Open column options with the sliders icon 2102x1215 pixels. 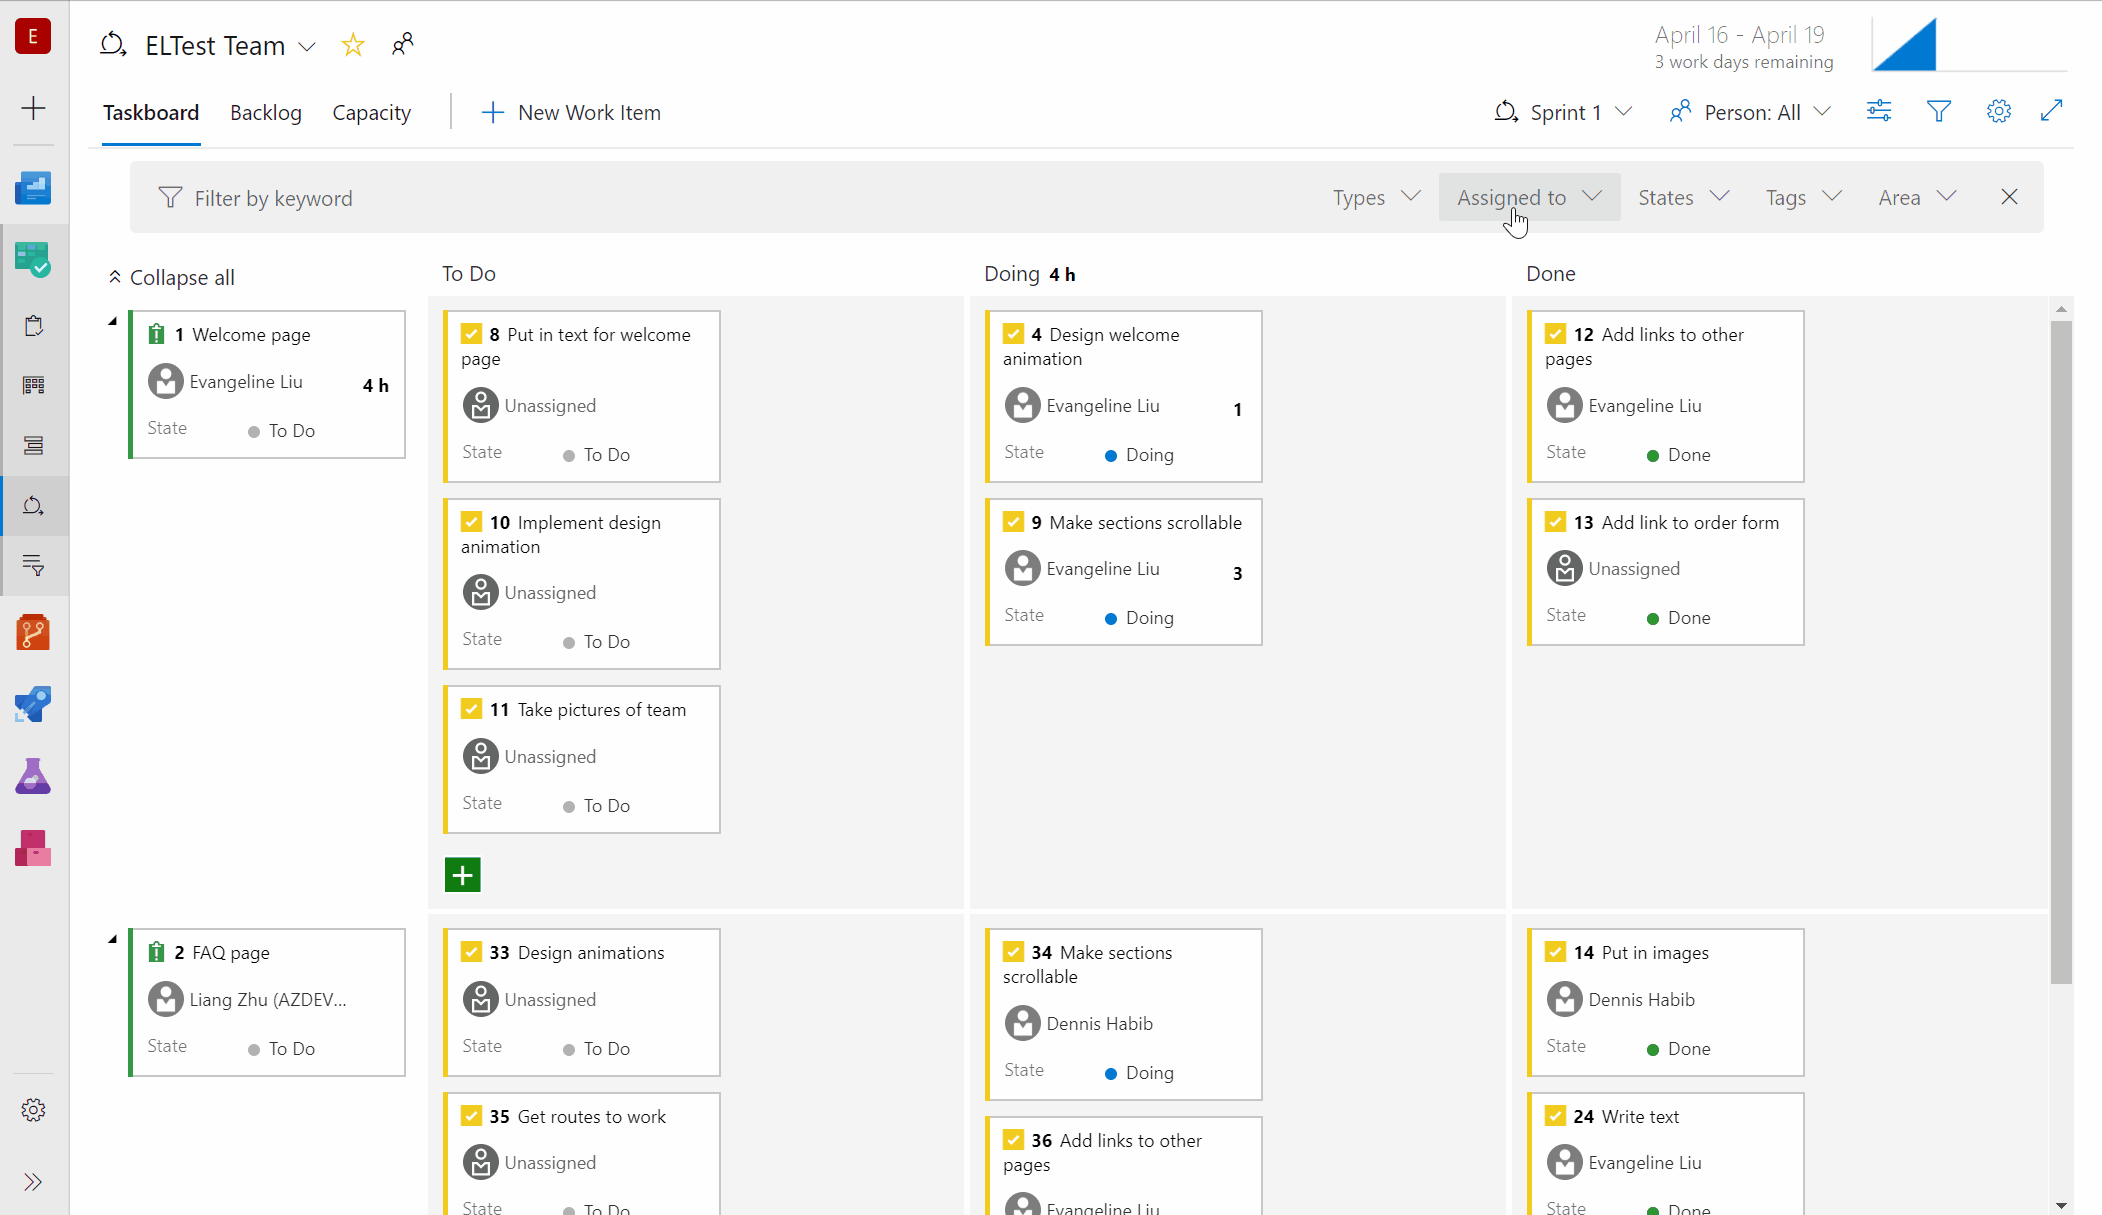1879,111
